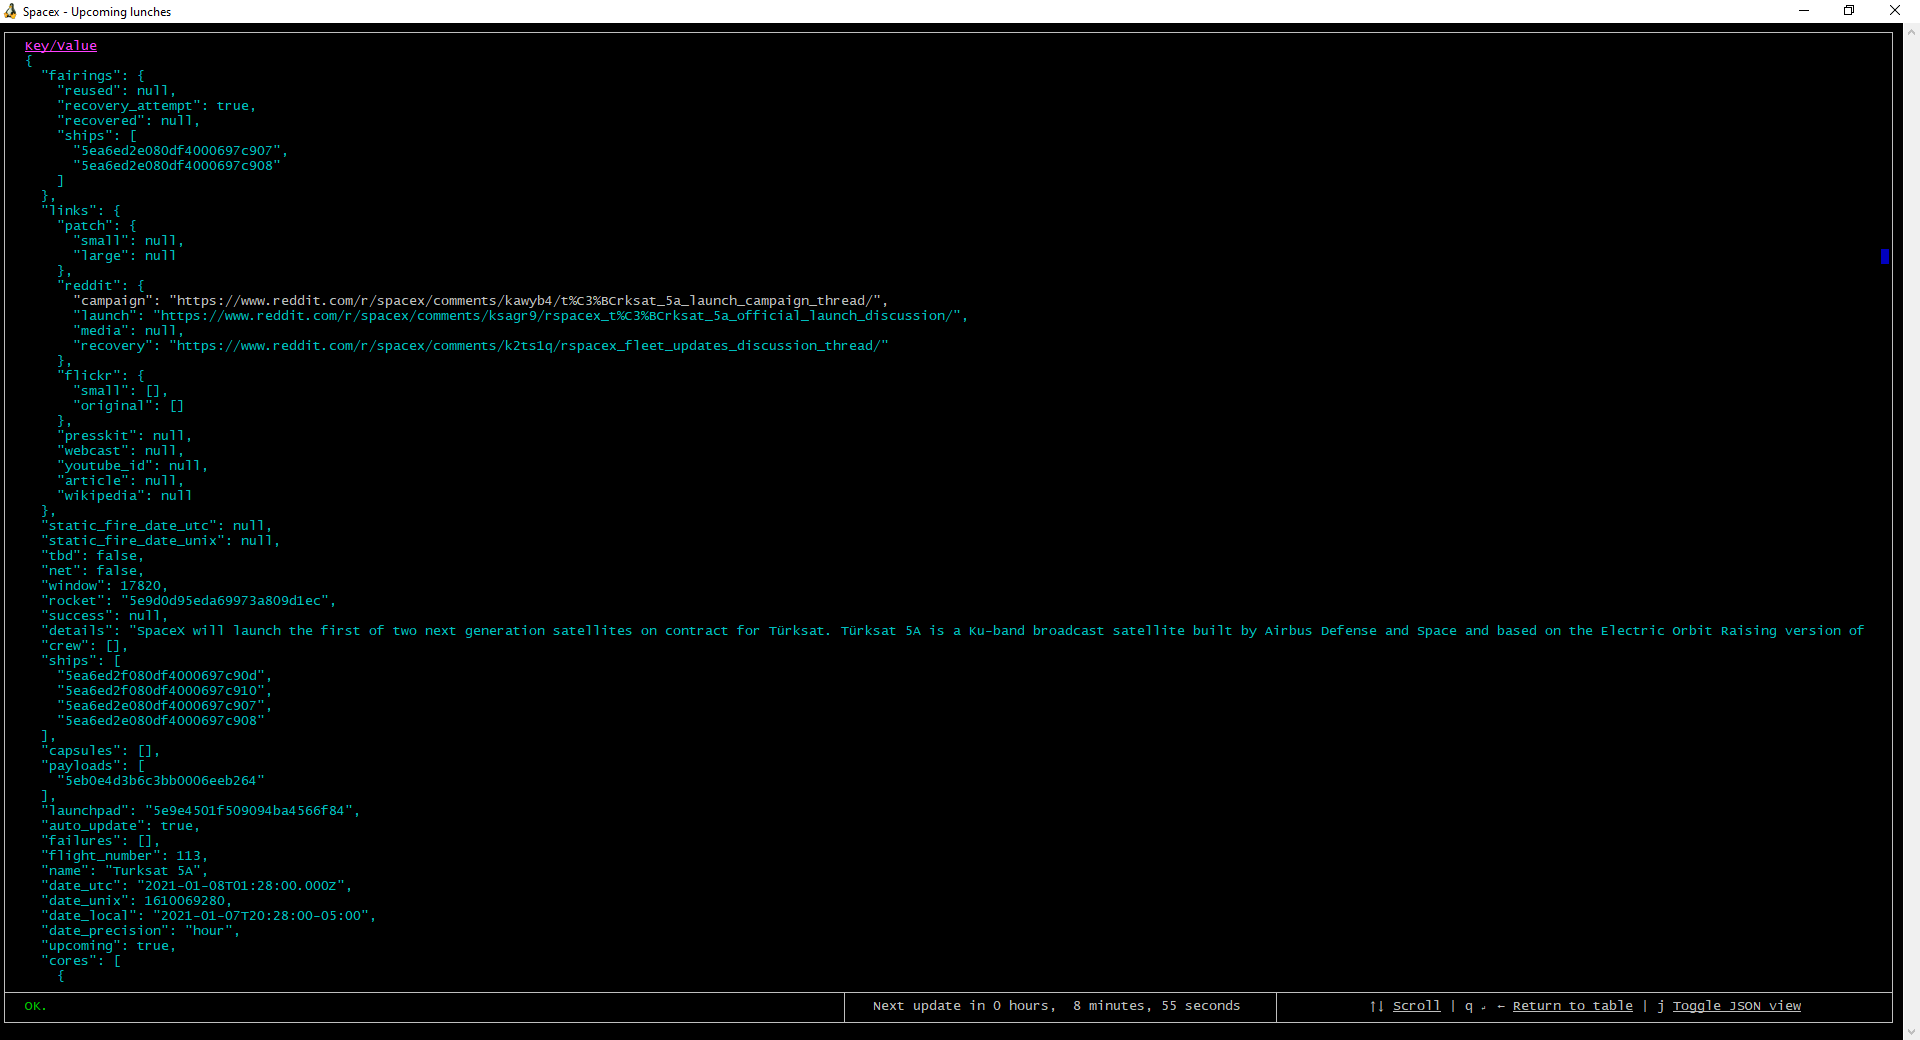The height and width of the screenshot is (1040, 1920).
Task: Click the "date_unix": 1610069280 line
Action: pos(136,901)
